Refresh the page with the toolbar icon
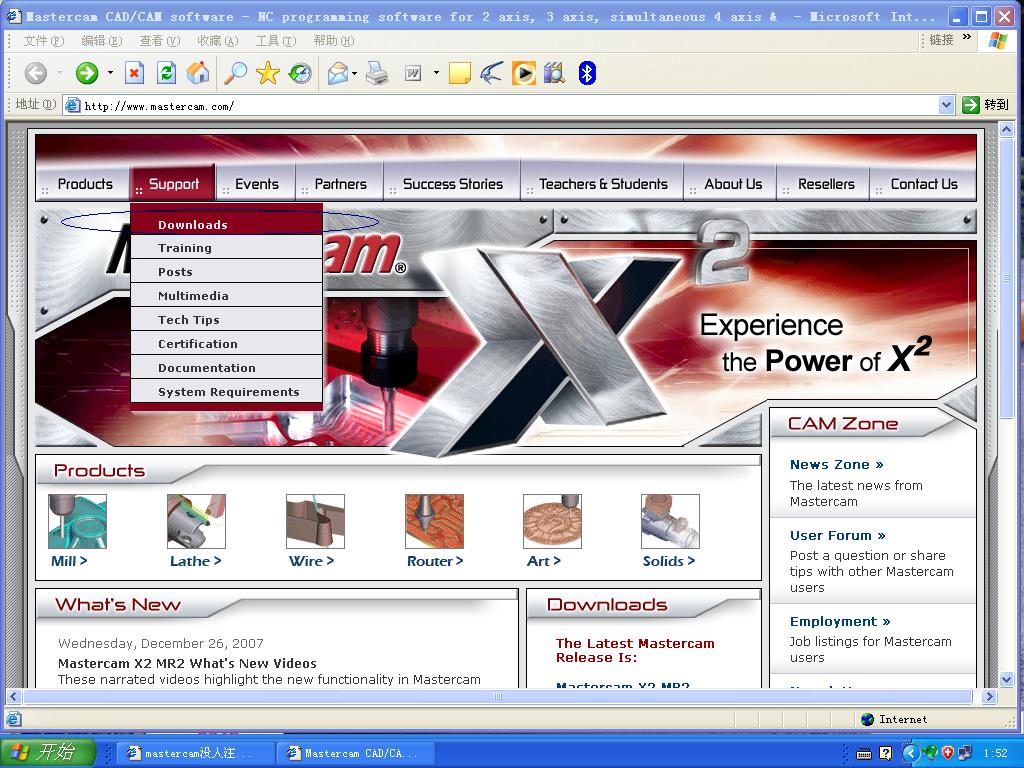Screen dimensions: 1024x768 coord(167,73)
